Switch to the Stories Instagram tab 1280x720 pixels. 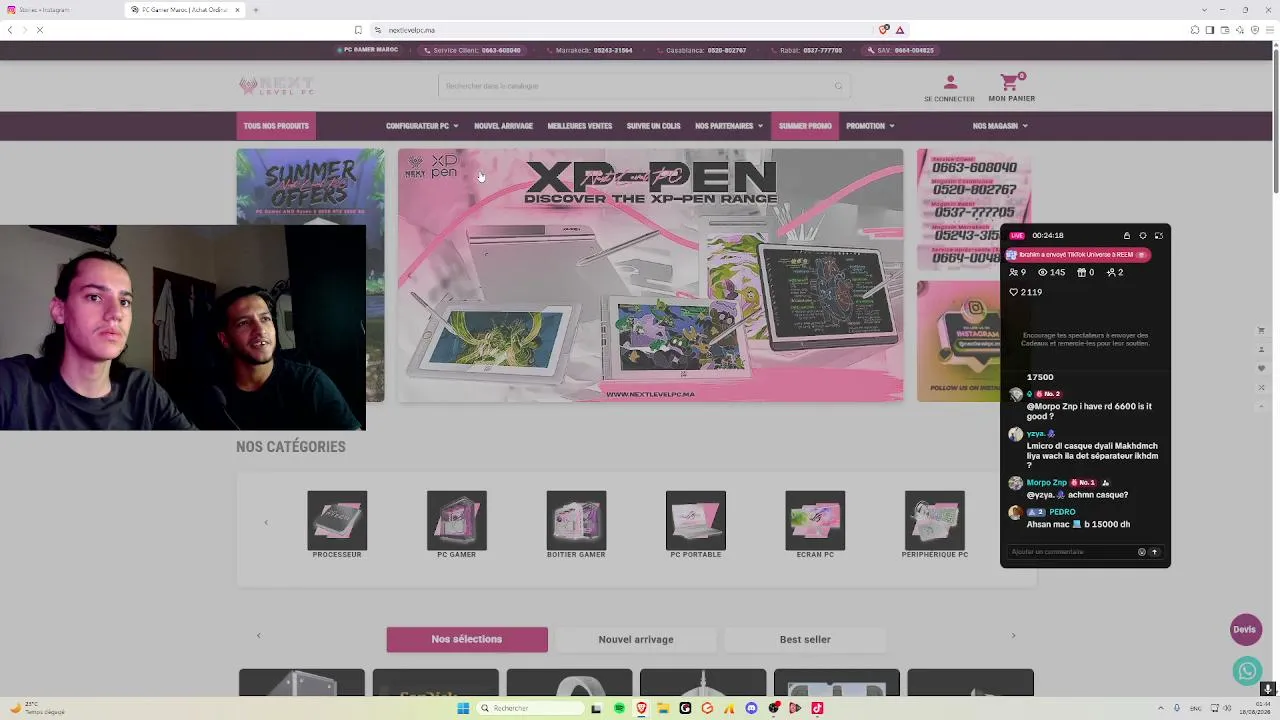point(60,10)
